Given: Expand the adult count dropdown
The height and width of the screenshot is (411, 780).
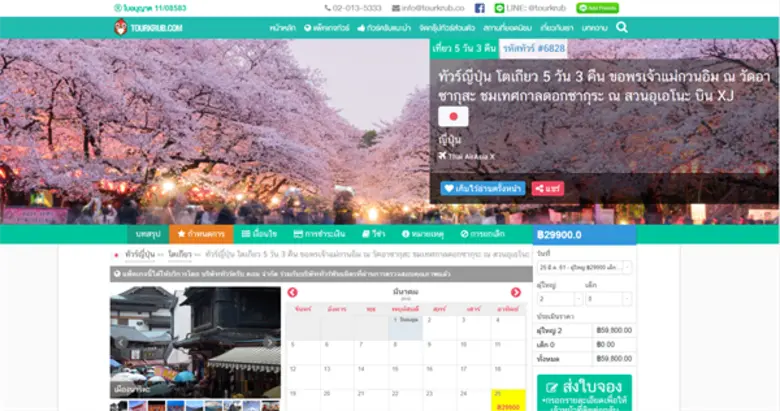Looking at the screenshot, I should pos(553,298).
